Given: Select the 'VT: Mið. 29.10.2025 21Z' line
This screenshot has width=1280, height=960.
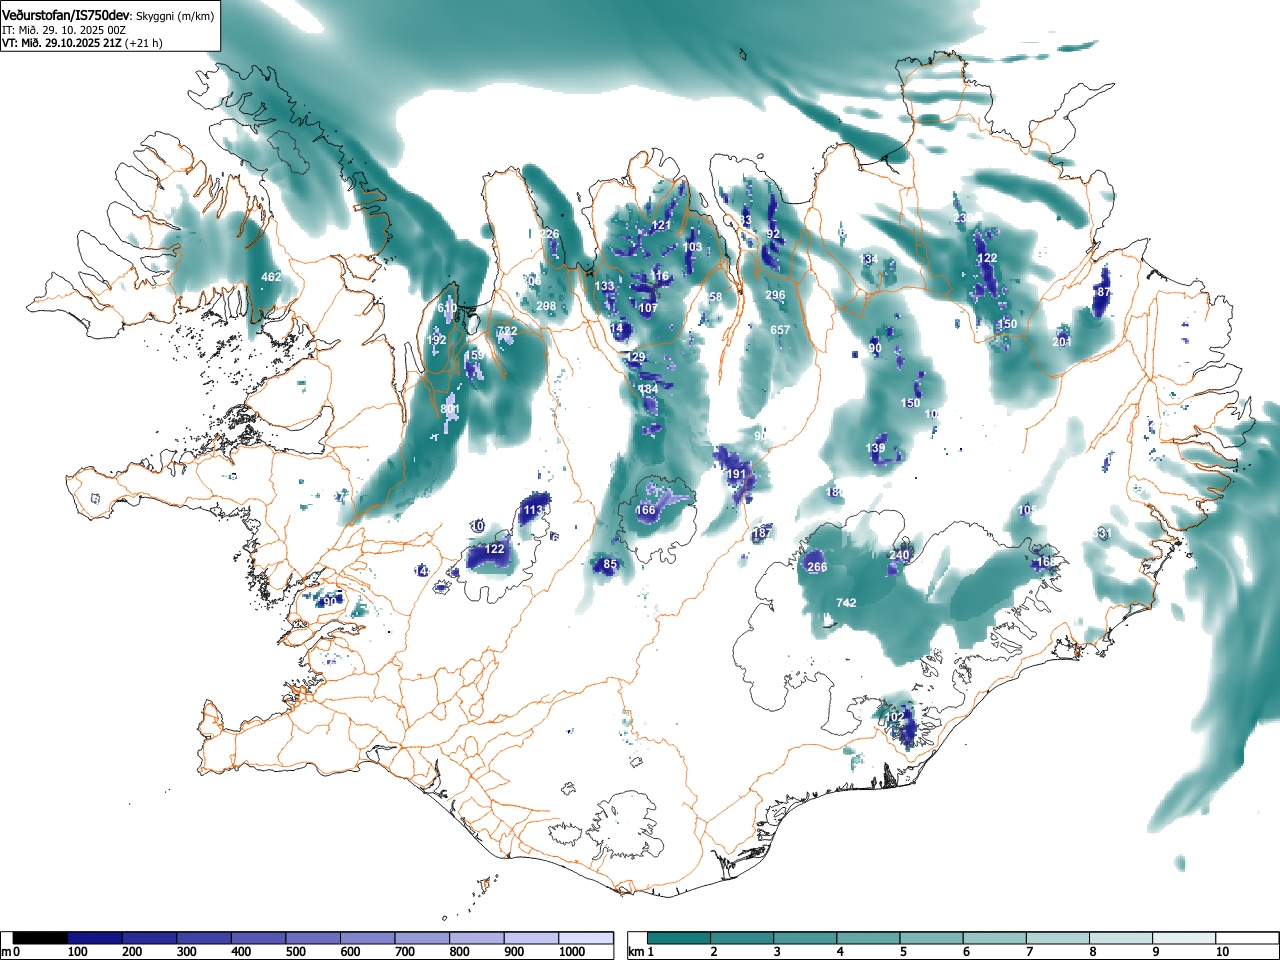Looking at the screenshot, I should coord(62,43).
